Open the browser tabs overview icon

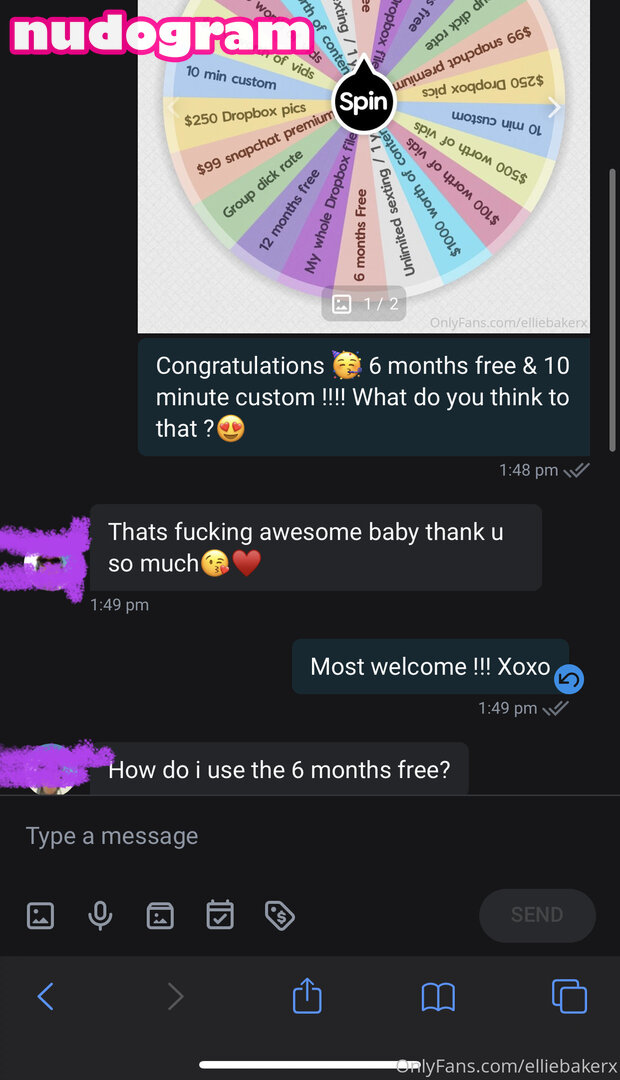(x=569, y=996)
